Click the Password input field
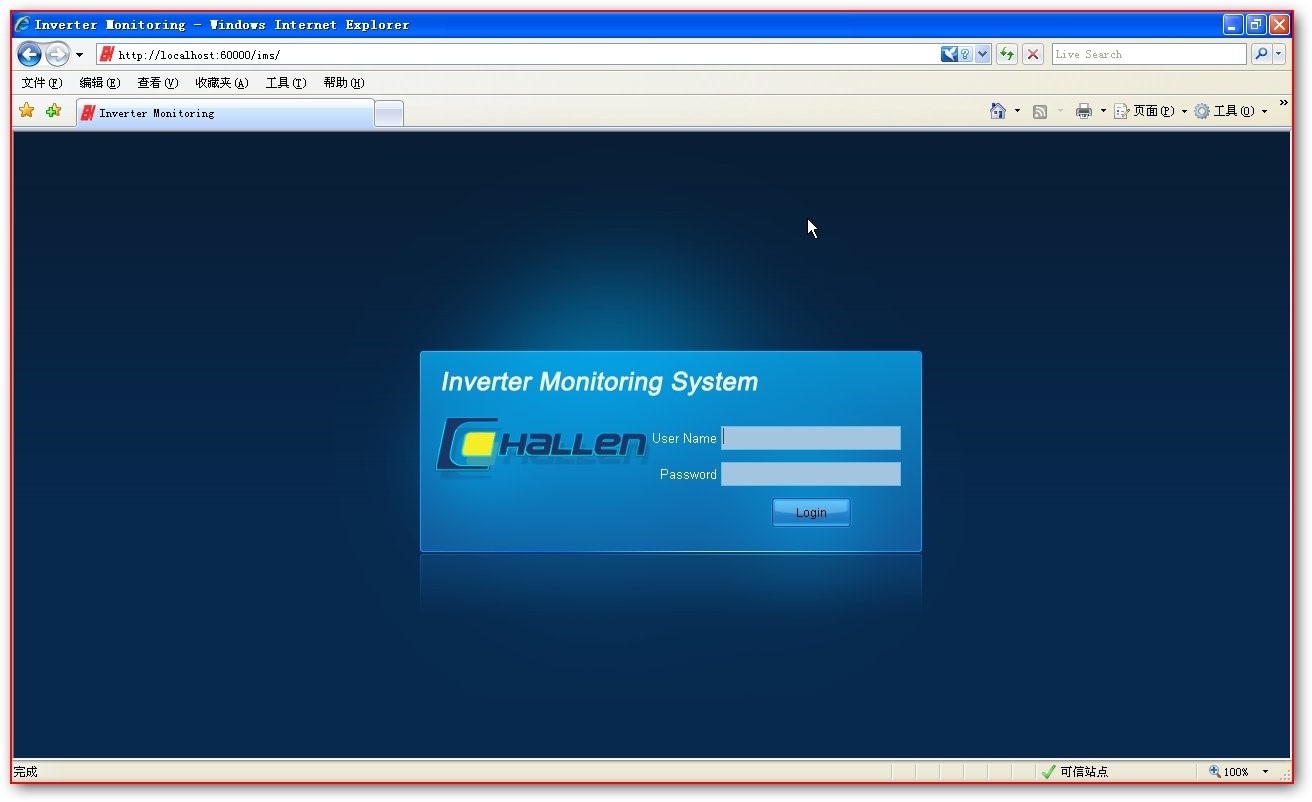The height and width of the screenshot is (802, 1312). pos(811,474)
